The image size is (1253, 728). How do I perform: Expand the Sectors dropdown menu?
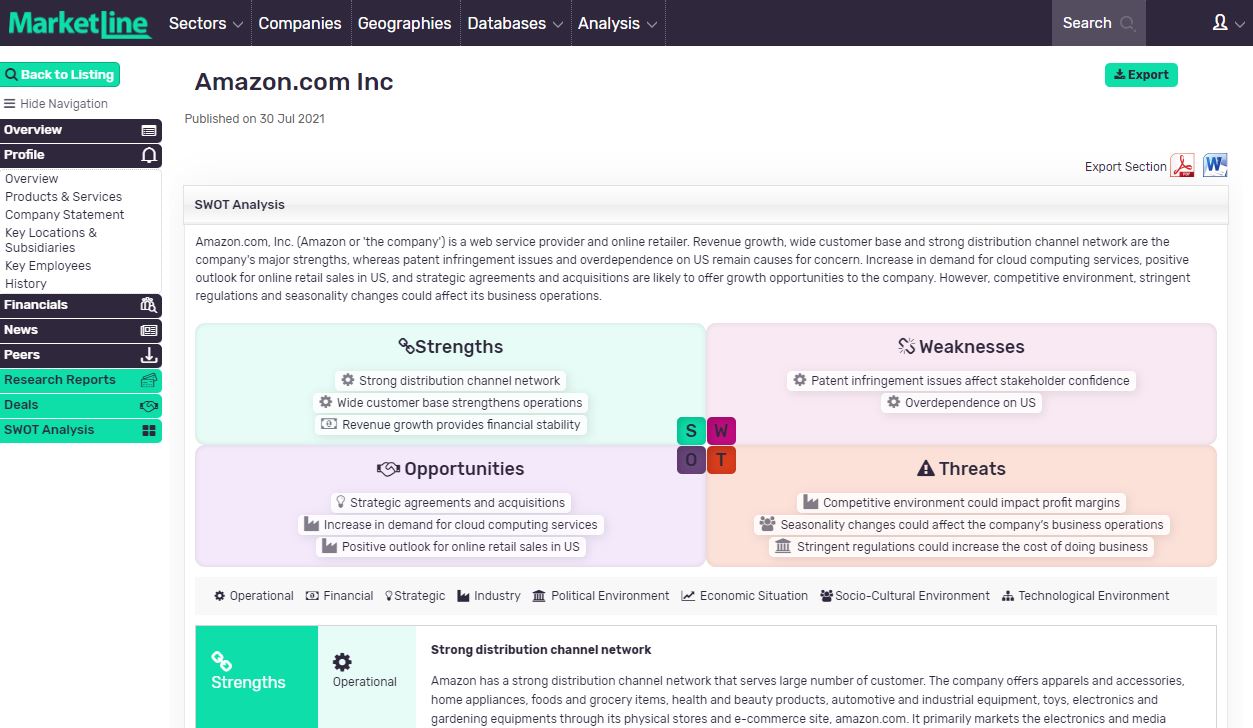click(205, 23)
